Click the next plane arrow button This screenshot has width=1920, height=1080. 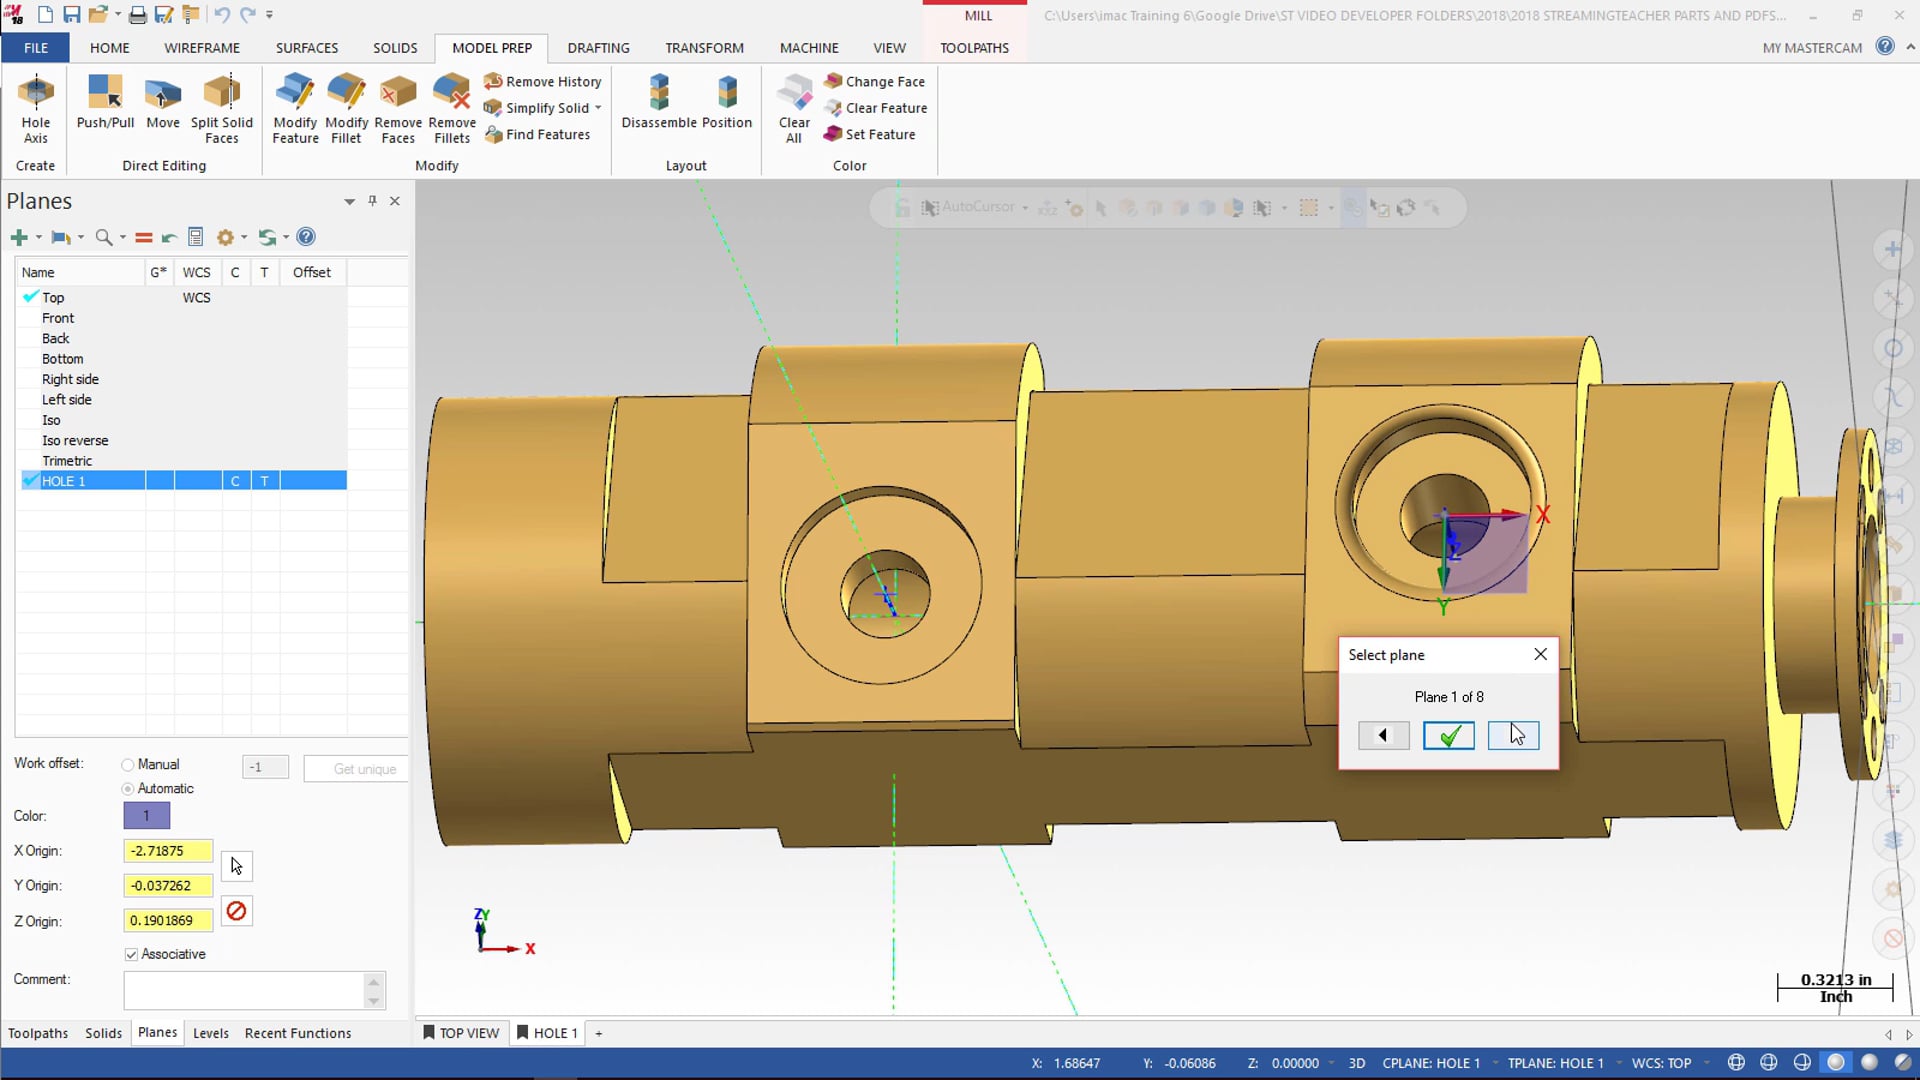(x=1513, y=735)
